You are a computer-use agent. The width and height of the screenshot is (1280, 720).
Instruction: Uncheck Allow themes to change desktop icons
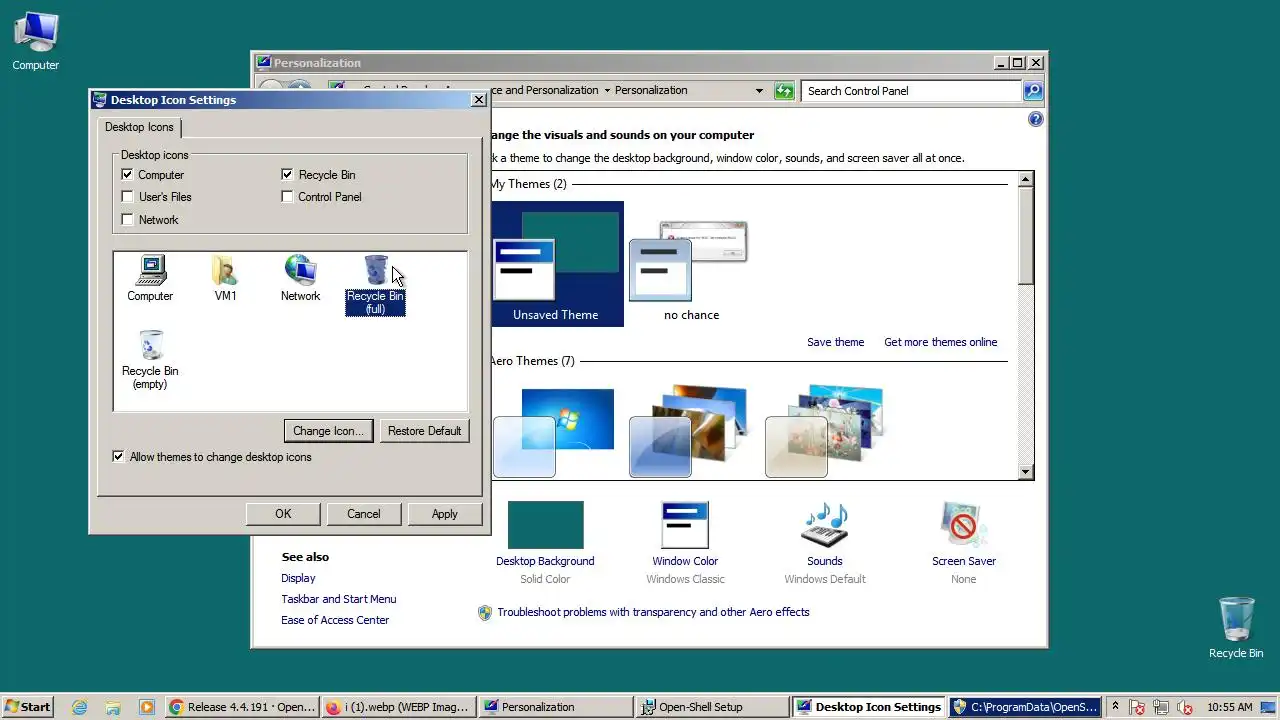coord(119,457)
